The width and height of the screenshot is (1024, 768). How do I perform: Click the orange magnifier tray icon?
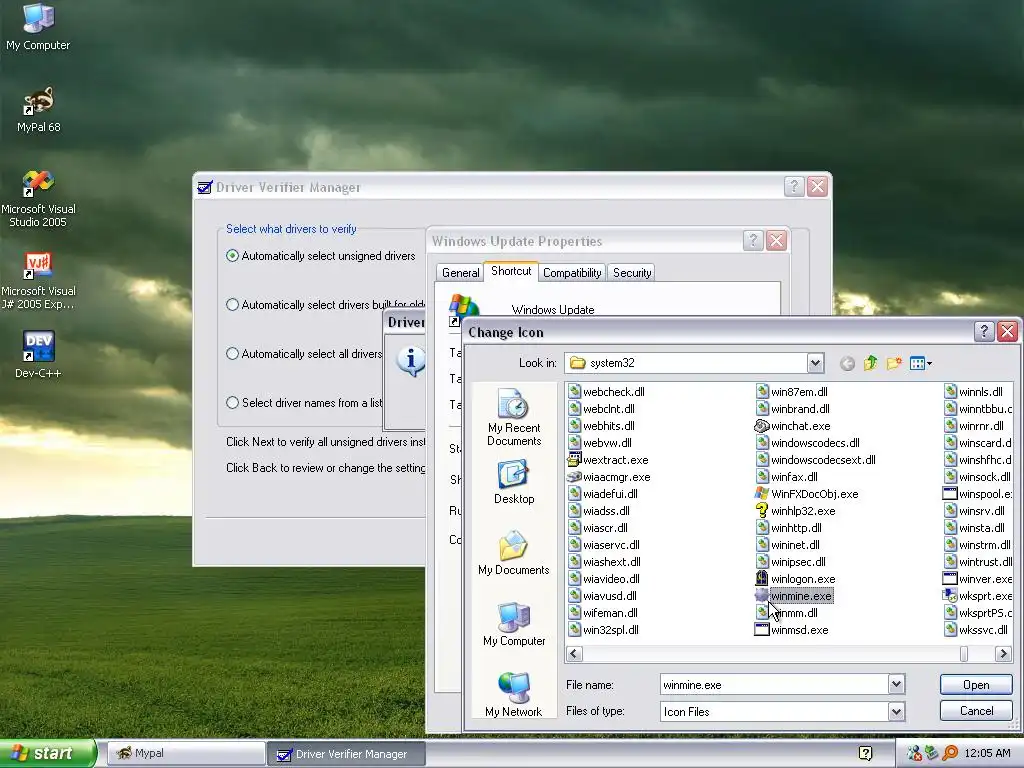pos(950,753)
